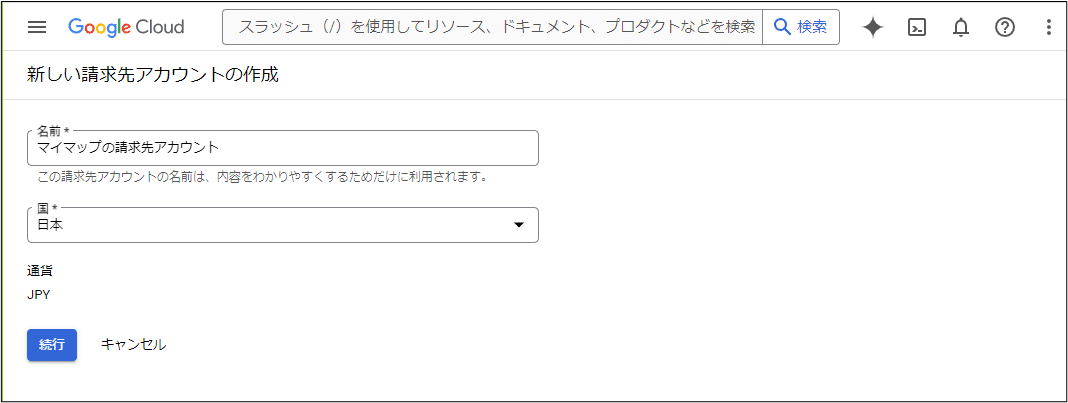Screen dimensions: 1068x403
Task: Focus the resource search bar
Action: [492, 27]
